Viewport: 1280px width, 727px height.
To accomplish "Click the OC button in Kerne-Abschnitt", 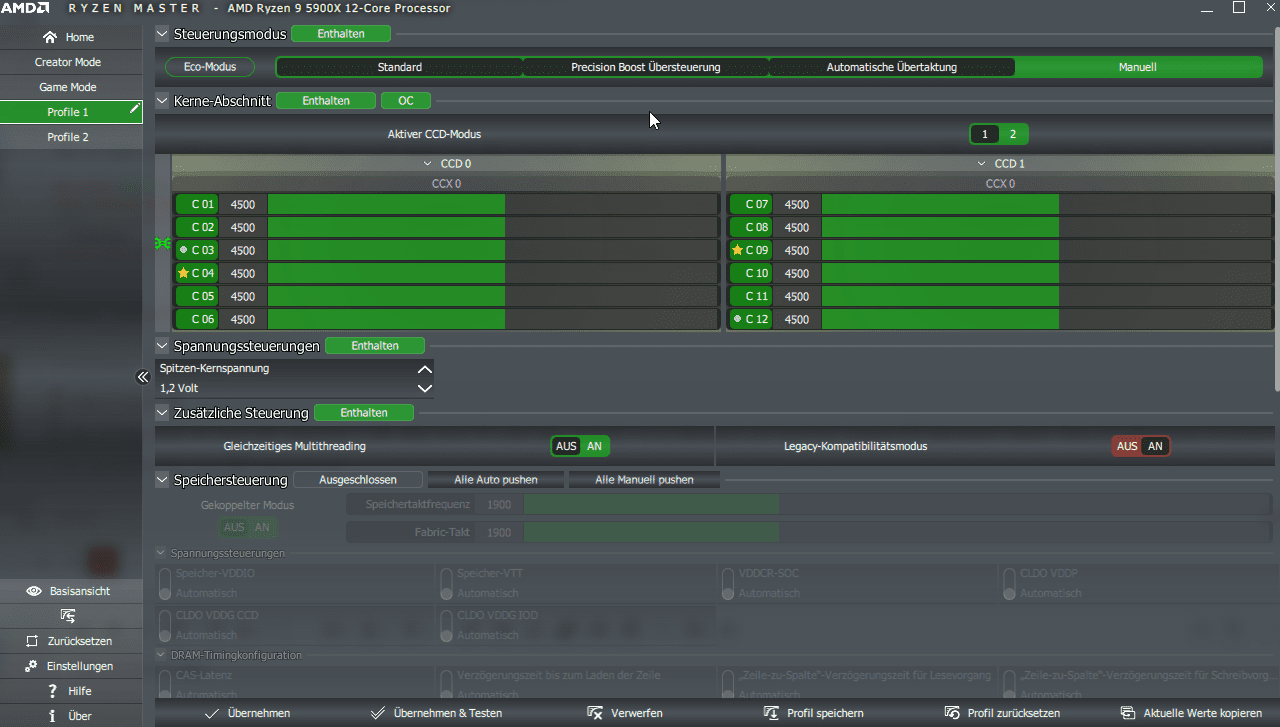I will pos(406,101).
